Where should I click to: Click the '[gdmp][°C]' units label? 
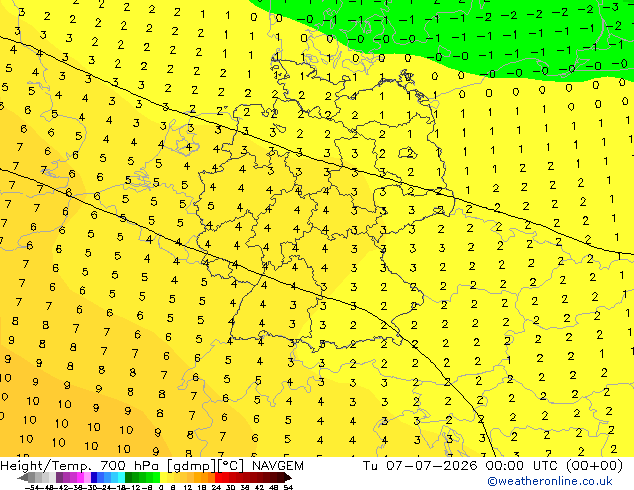point(206,466)
